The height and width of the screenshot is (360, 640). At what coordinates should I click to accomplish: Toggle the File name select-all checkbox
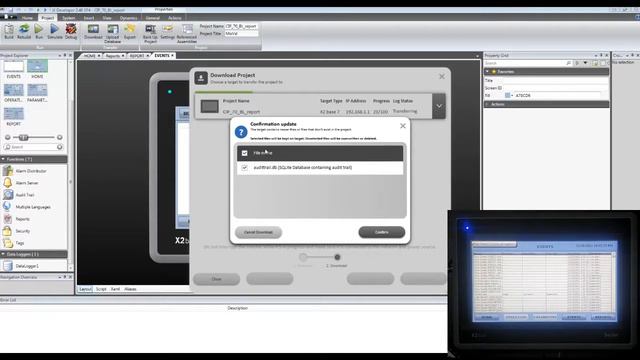(x=244, y=153)
